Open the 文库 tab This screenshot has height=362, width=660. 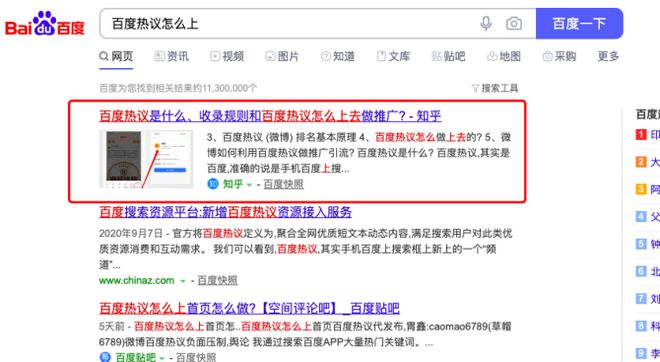(393, 56)
